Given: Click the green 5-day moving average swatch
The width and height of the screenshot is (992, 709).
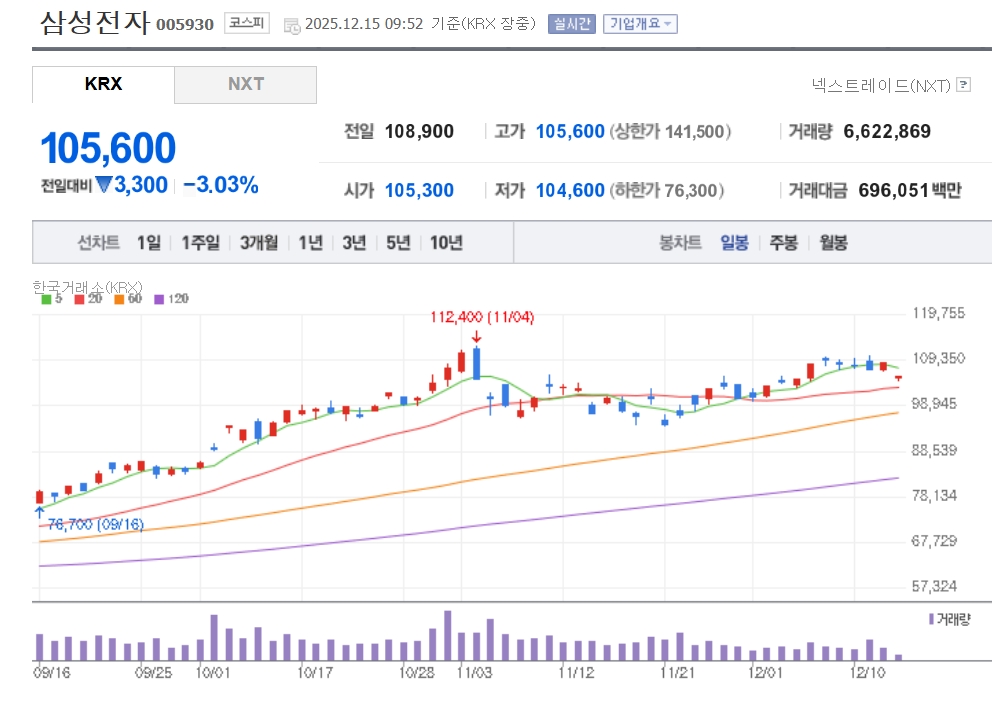Looking at the screenshot, I should [x=45, y=299].
